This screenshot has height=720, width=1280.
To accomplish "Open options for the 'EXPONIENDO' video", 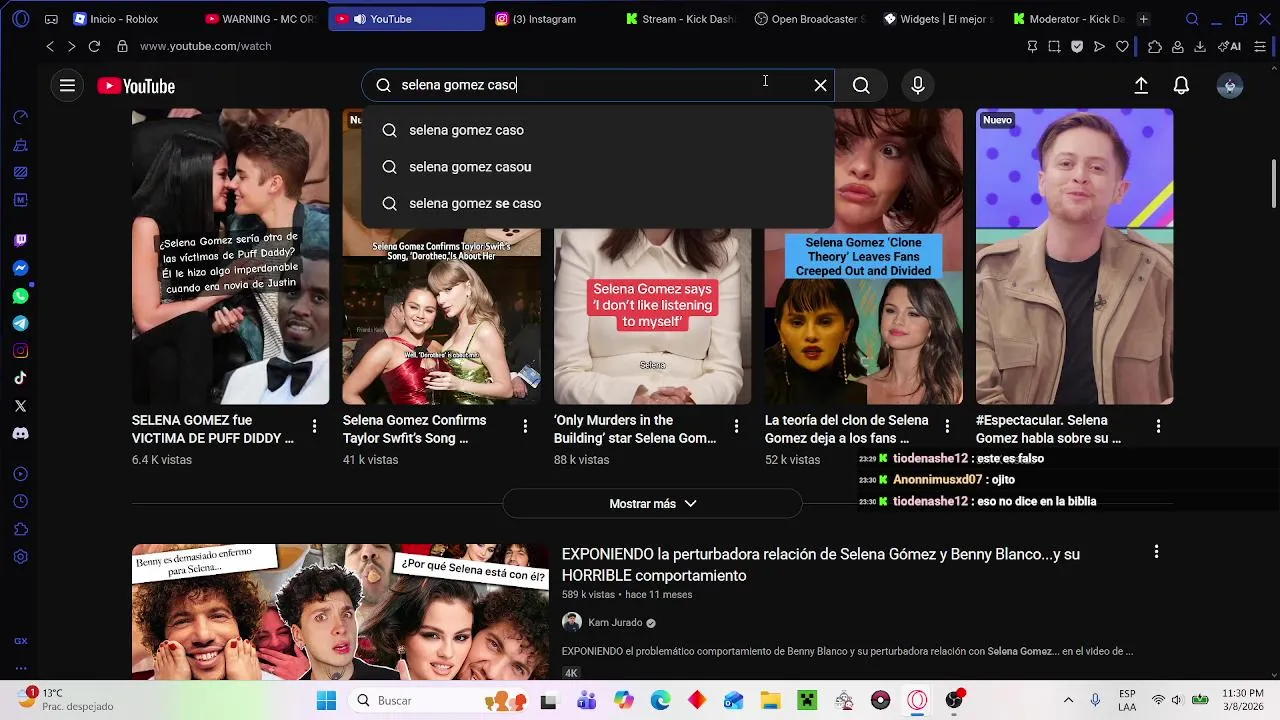I will [1156, 552].
